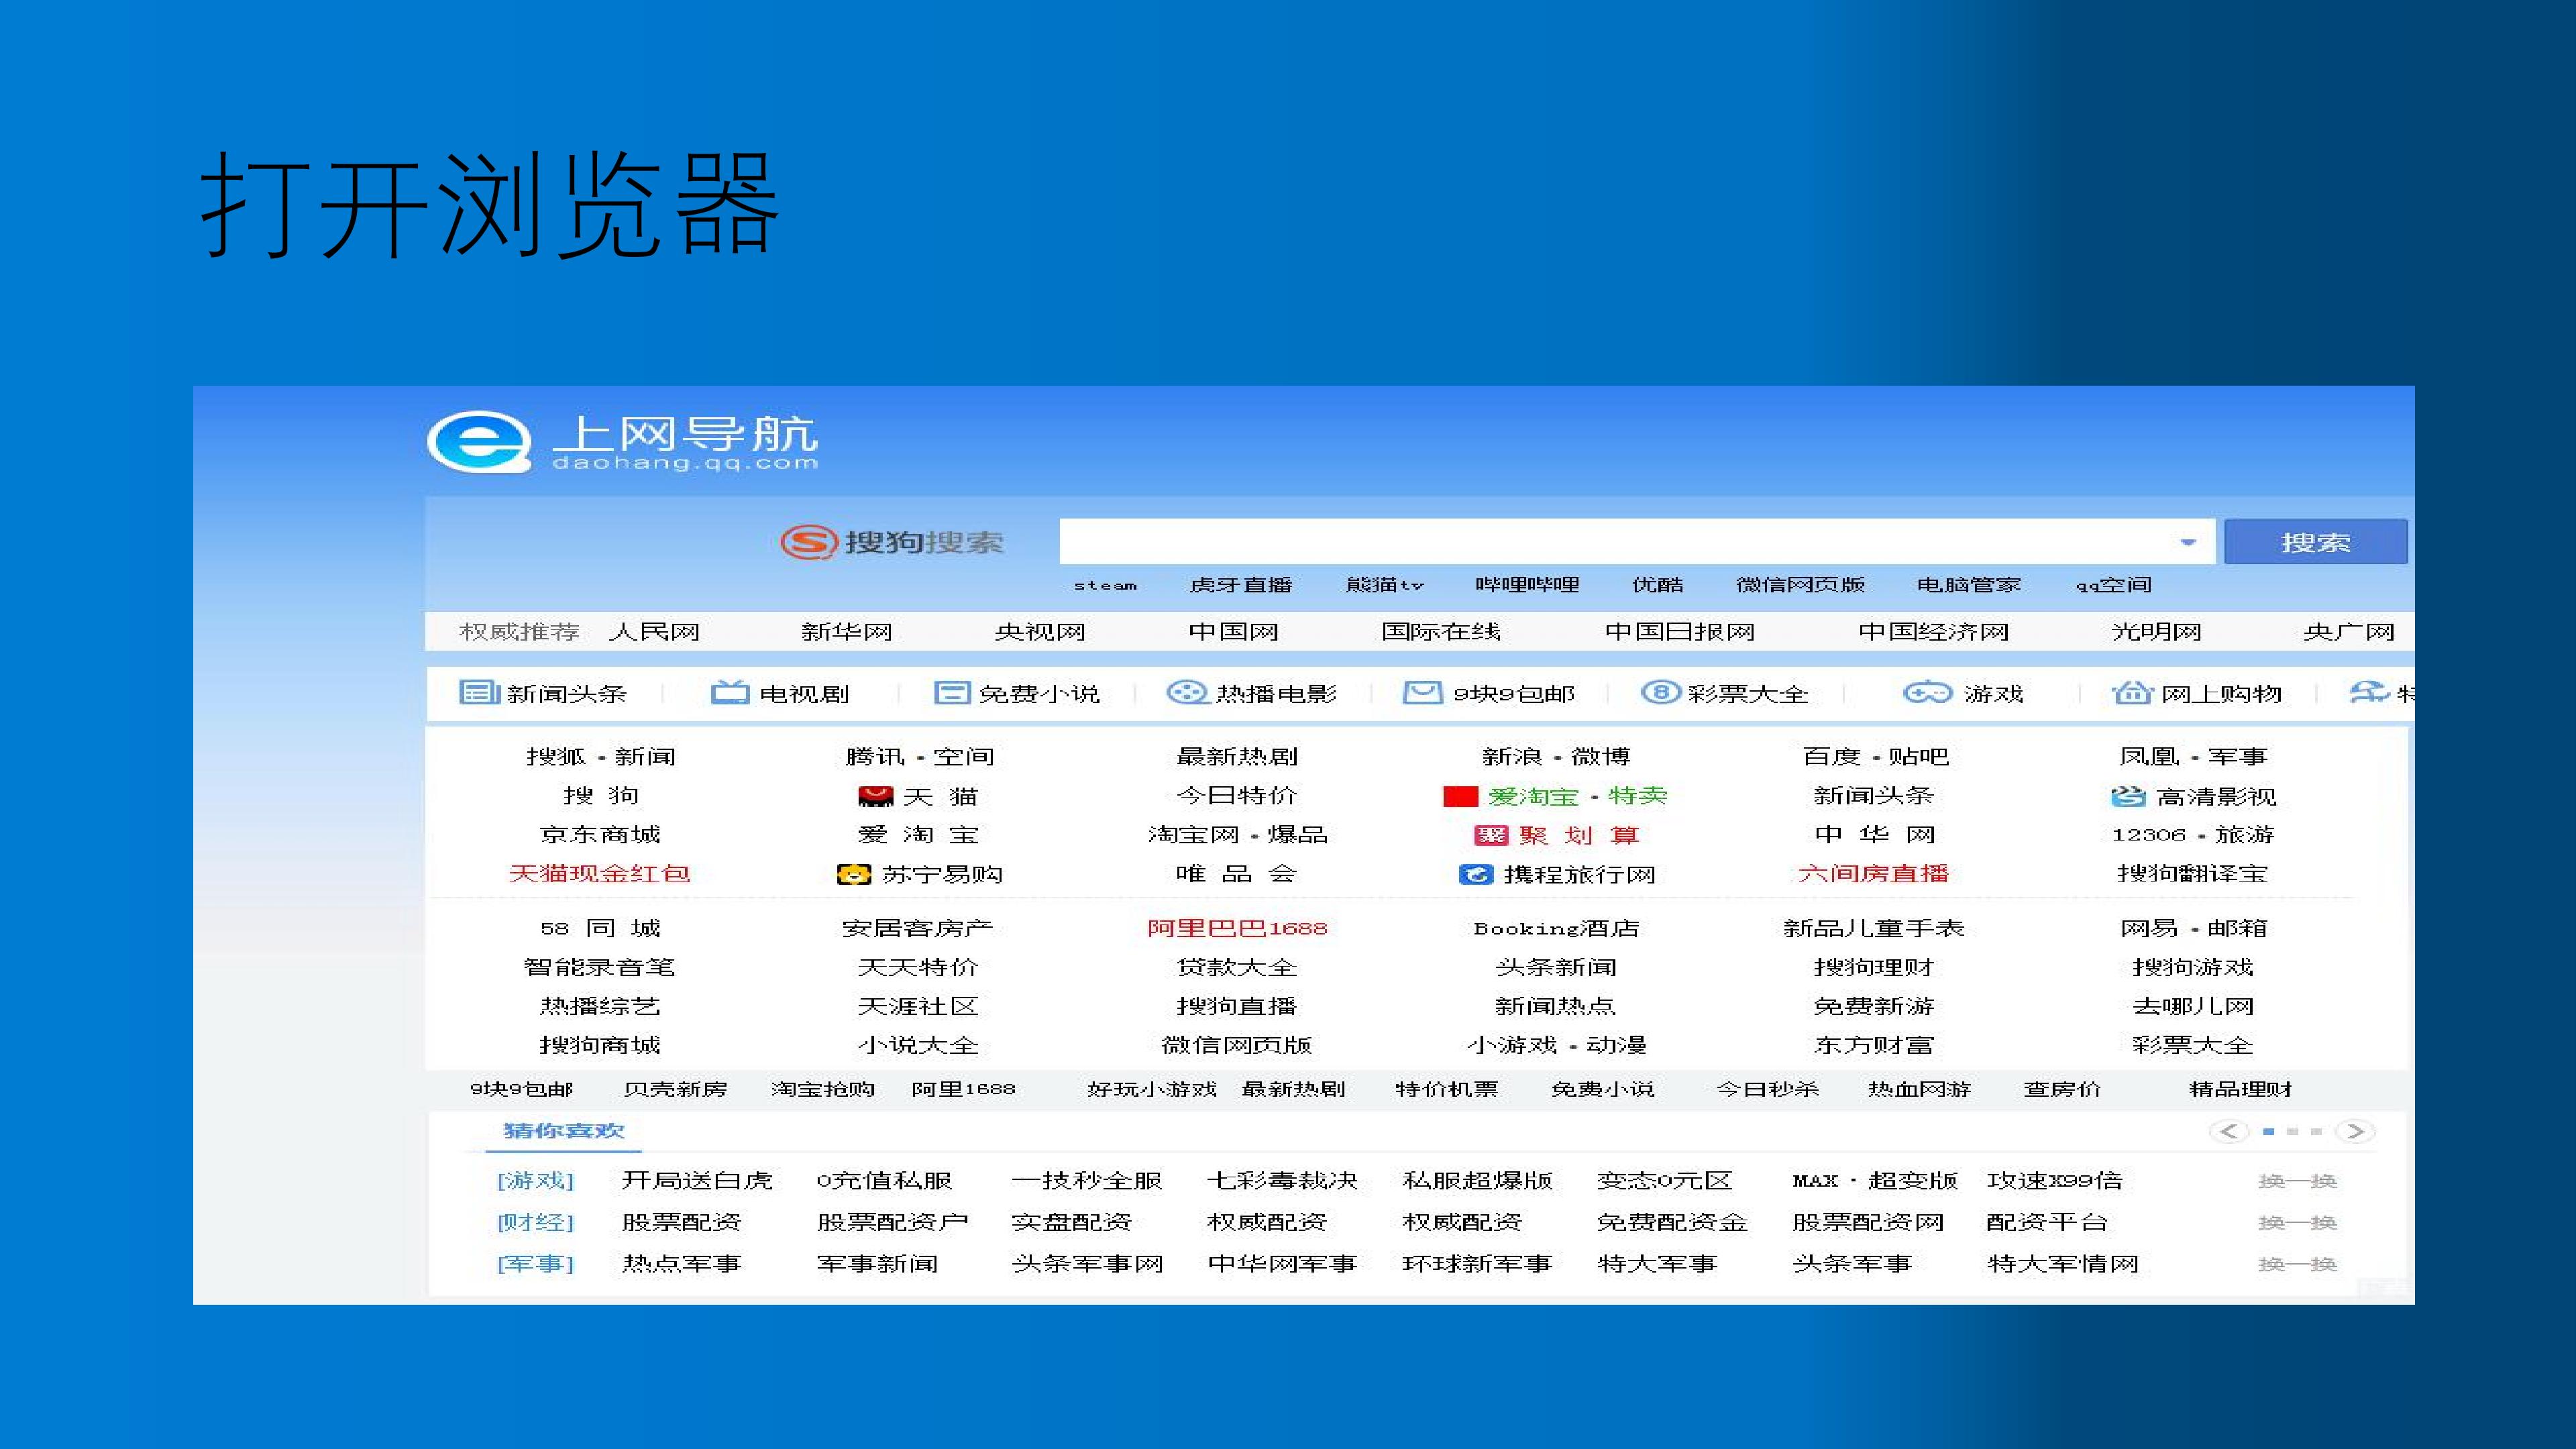Click the red 六间房直播 link
Viewport: 2576px width, 1449px height.
[x=1874, y=874]
